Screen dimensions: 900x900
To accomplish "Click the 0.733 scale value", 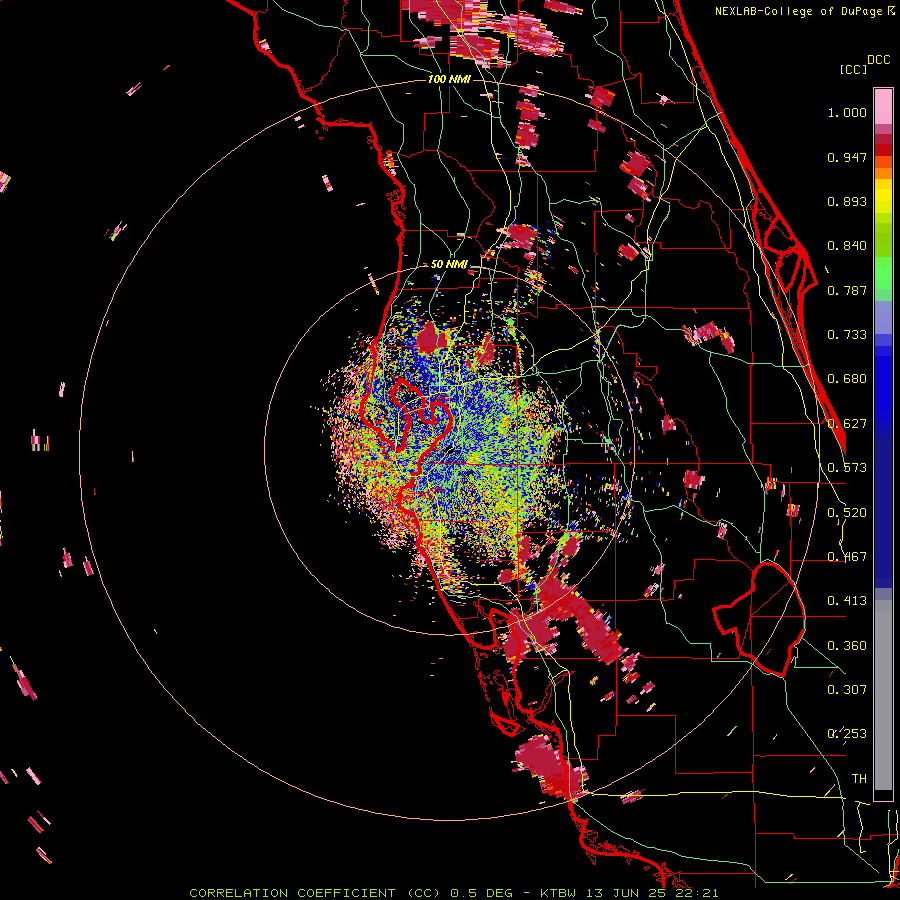I will click(x=847, y=335).
